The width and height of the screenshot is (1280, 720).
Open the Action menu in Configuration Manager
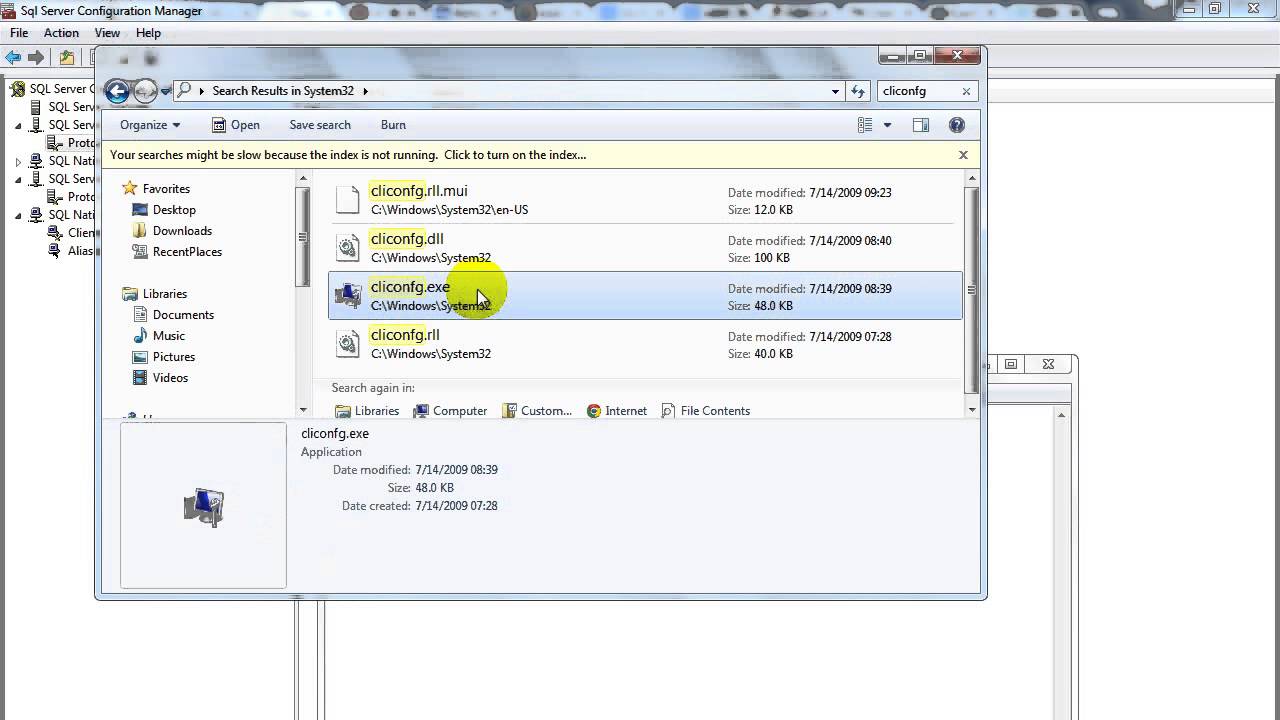61,33
